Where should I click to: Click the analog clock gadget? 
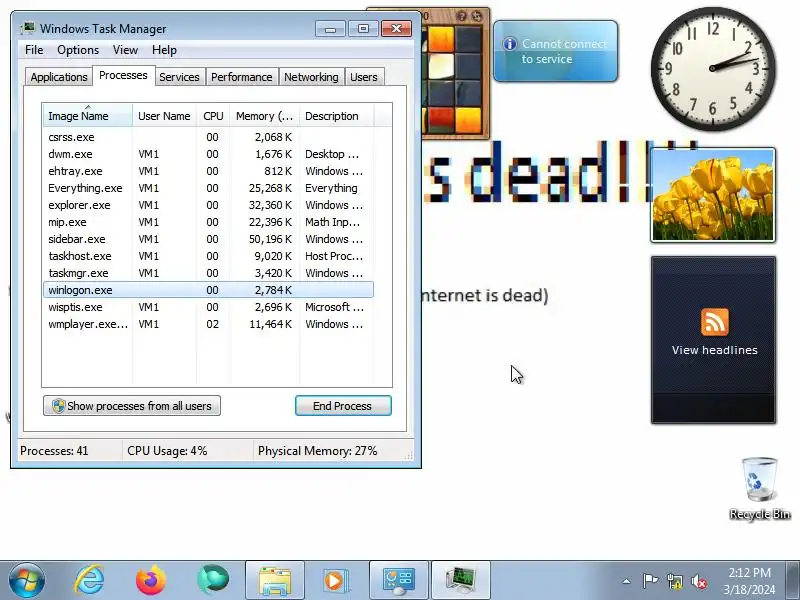[713, 69]
